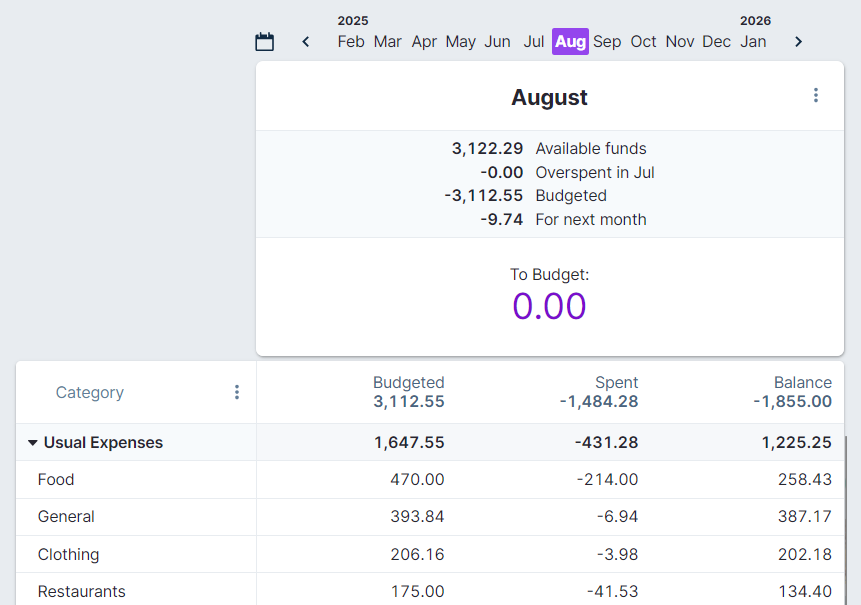Viewport: 861px width, 605px height.
Task: Jump to the Jan 2026 tab
Action: coord(753,41)
